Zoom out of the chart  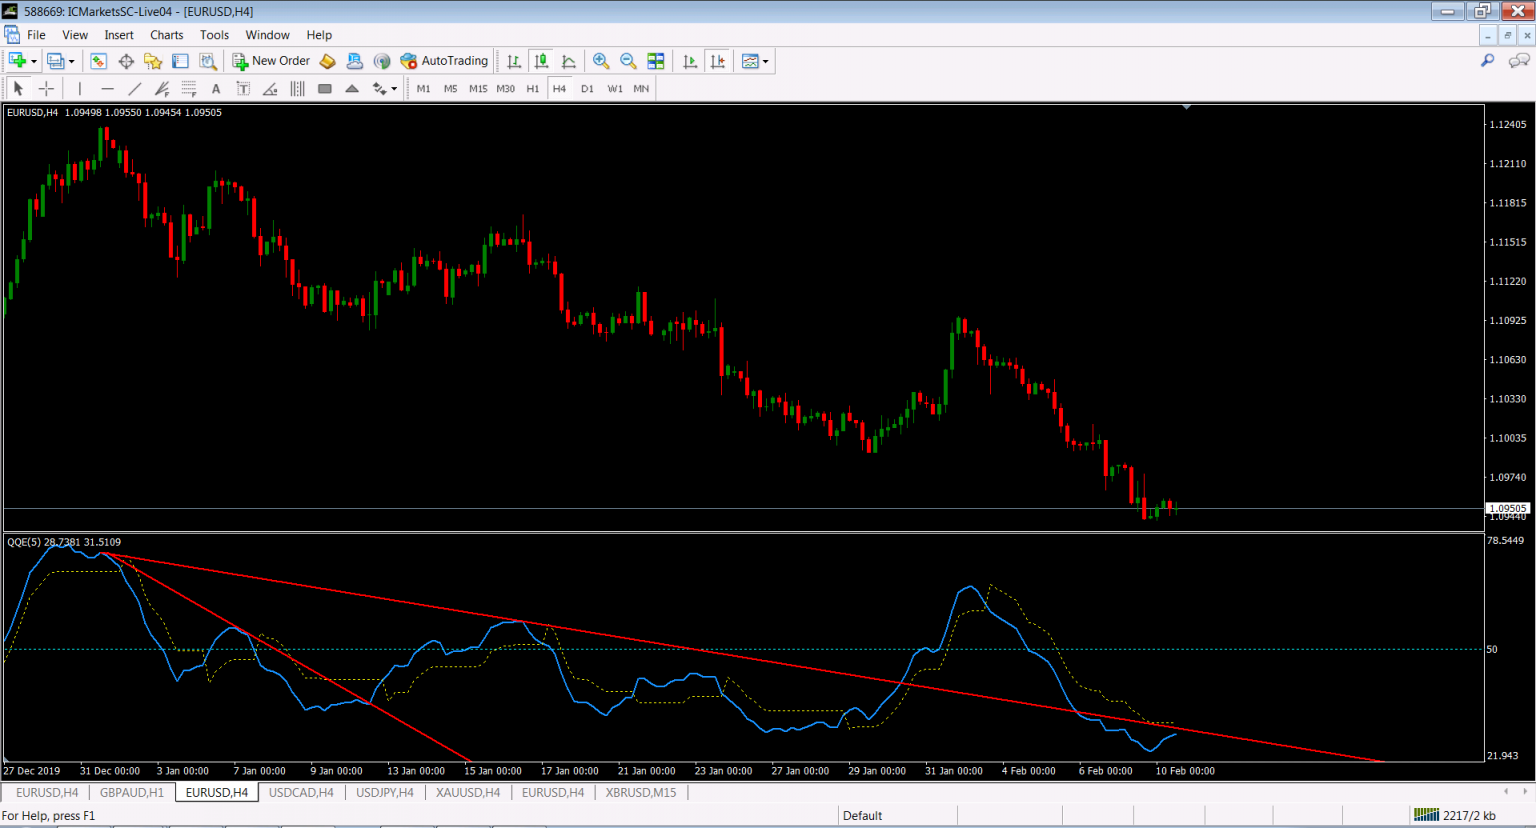pos(628,61)
